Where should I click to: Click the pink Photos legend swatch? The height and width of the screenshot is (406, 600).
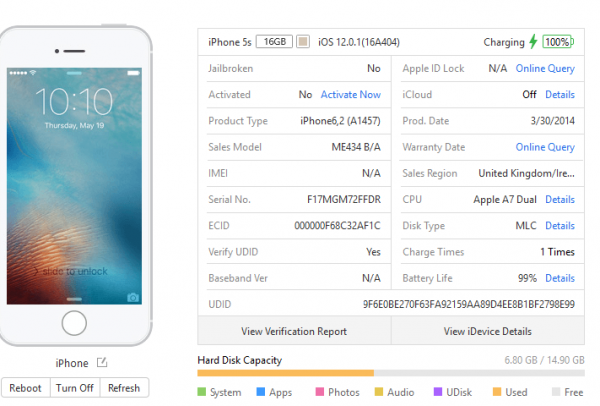320,392
